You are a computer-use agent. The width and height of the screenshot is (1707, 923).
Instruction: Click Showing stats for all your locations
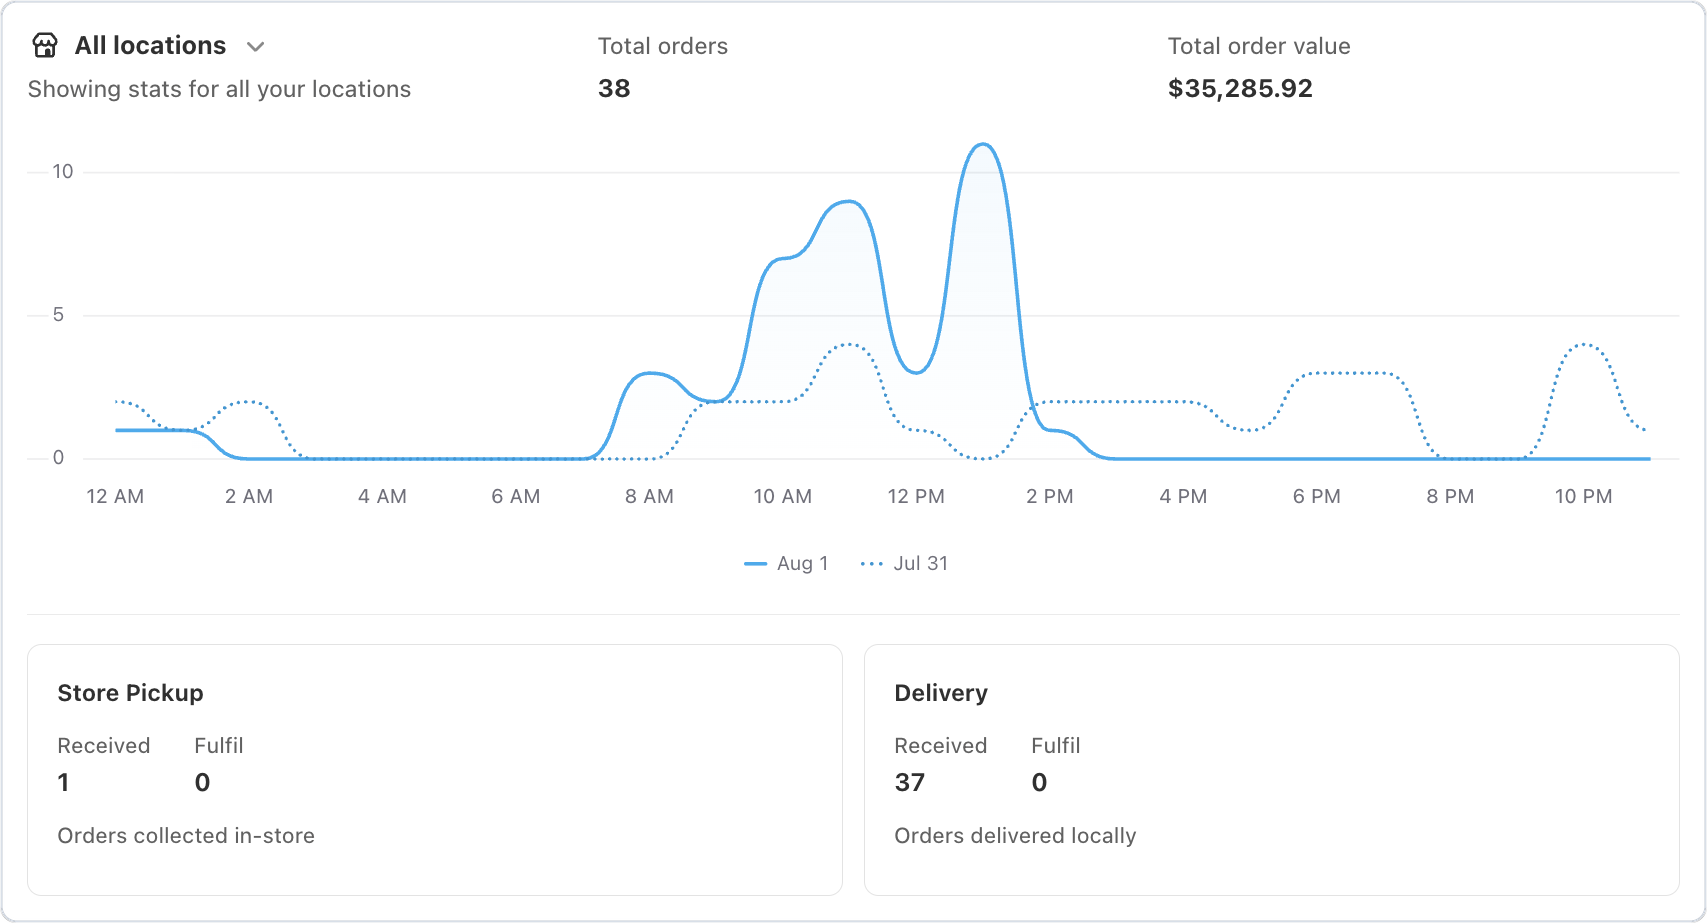[219, 89]
